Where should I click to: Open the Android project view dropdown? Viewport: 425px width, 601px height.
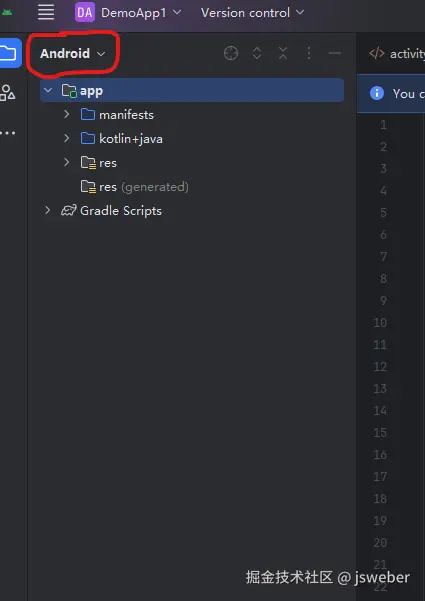click(73, 54)
